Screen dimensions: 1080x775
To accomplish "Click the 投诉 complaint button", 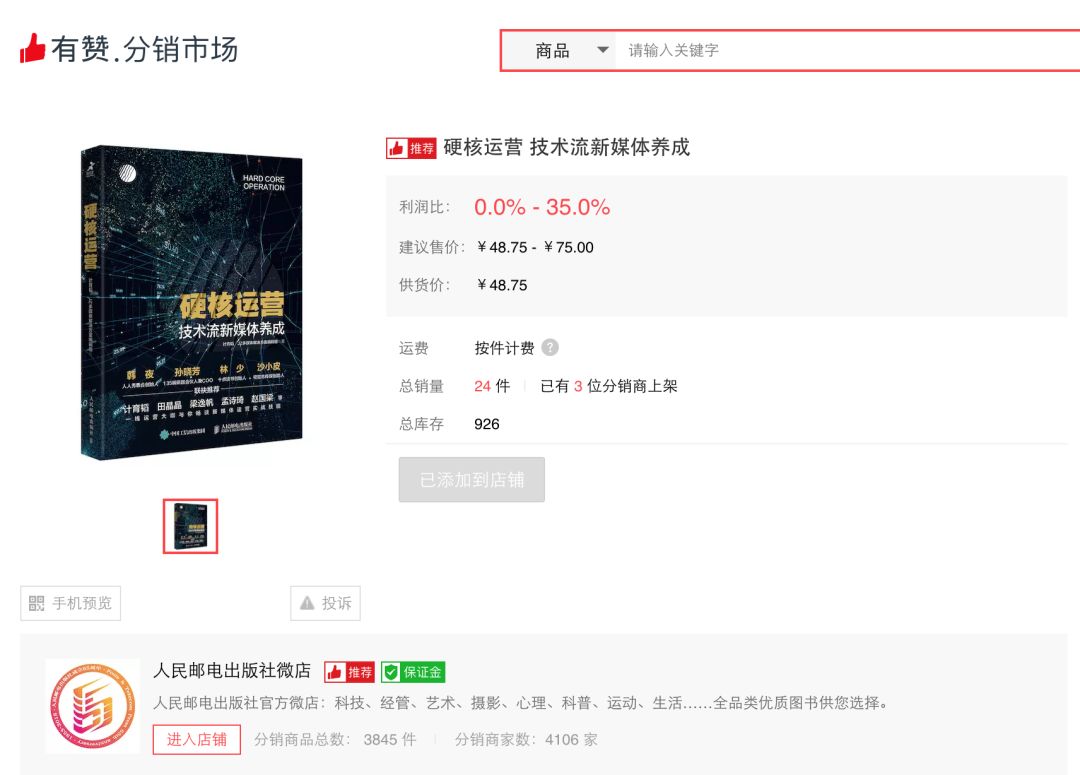I will tap(327, 603).
